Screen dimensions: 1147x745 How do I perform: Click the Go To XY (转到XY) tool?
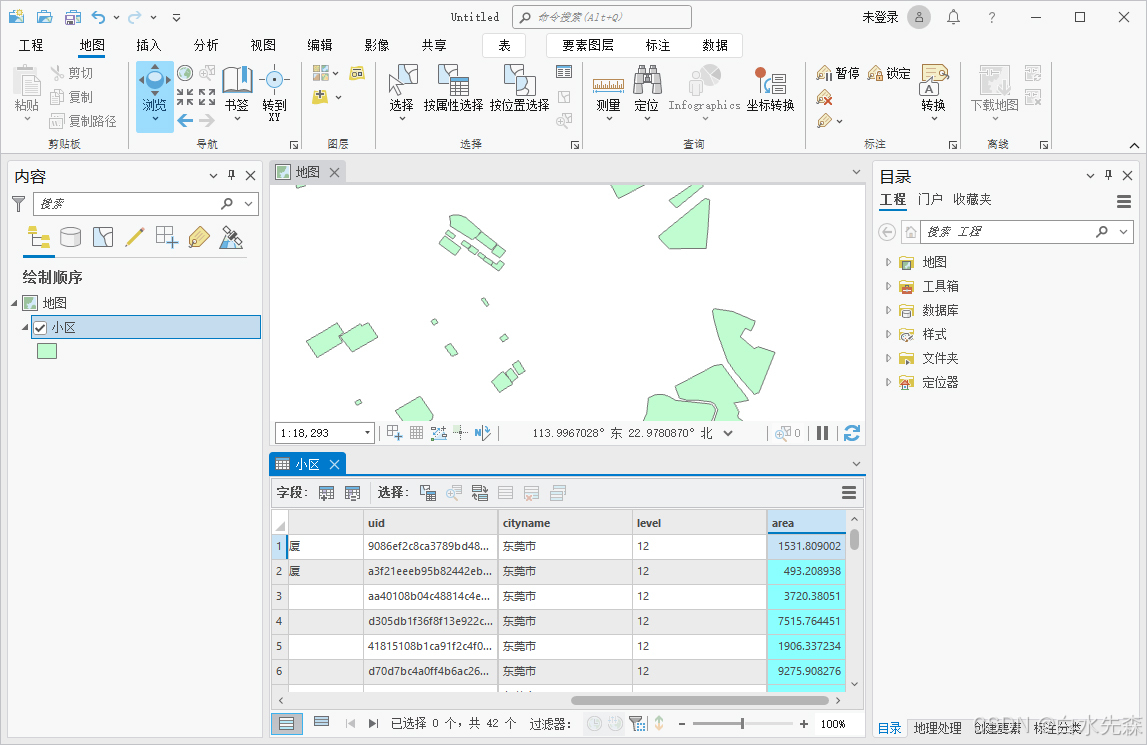pos(274,92)
